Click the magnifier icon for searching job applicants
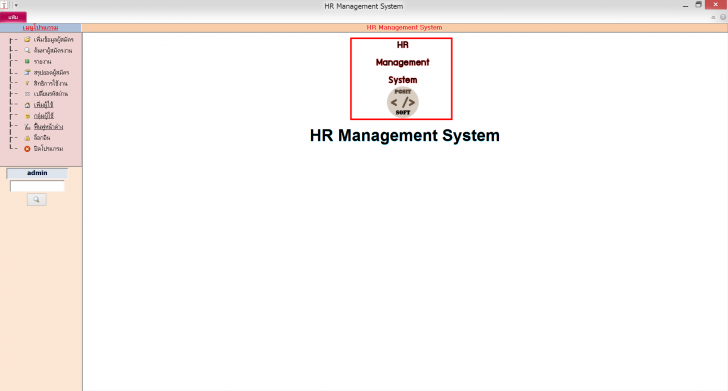This screenshot has width=728, height=391. tap(27, 50)
